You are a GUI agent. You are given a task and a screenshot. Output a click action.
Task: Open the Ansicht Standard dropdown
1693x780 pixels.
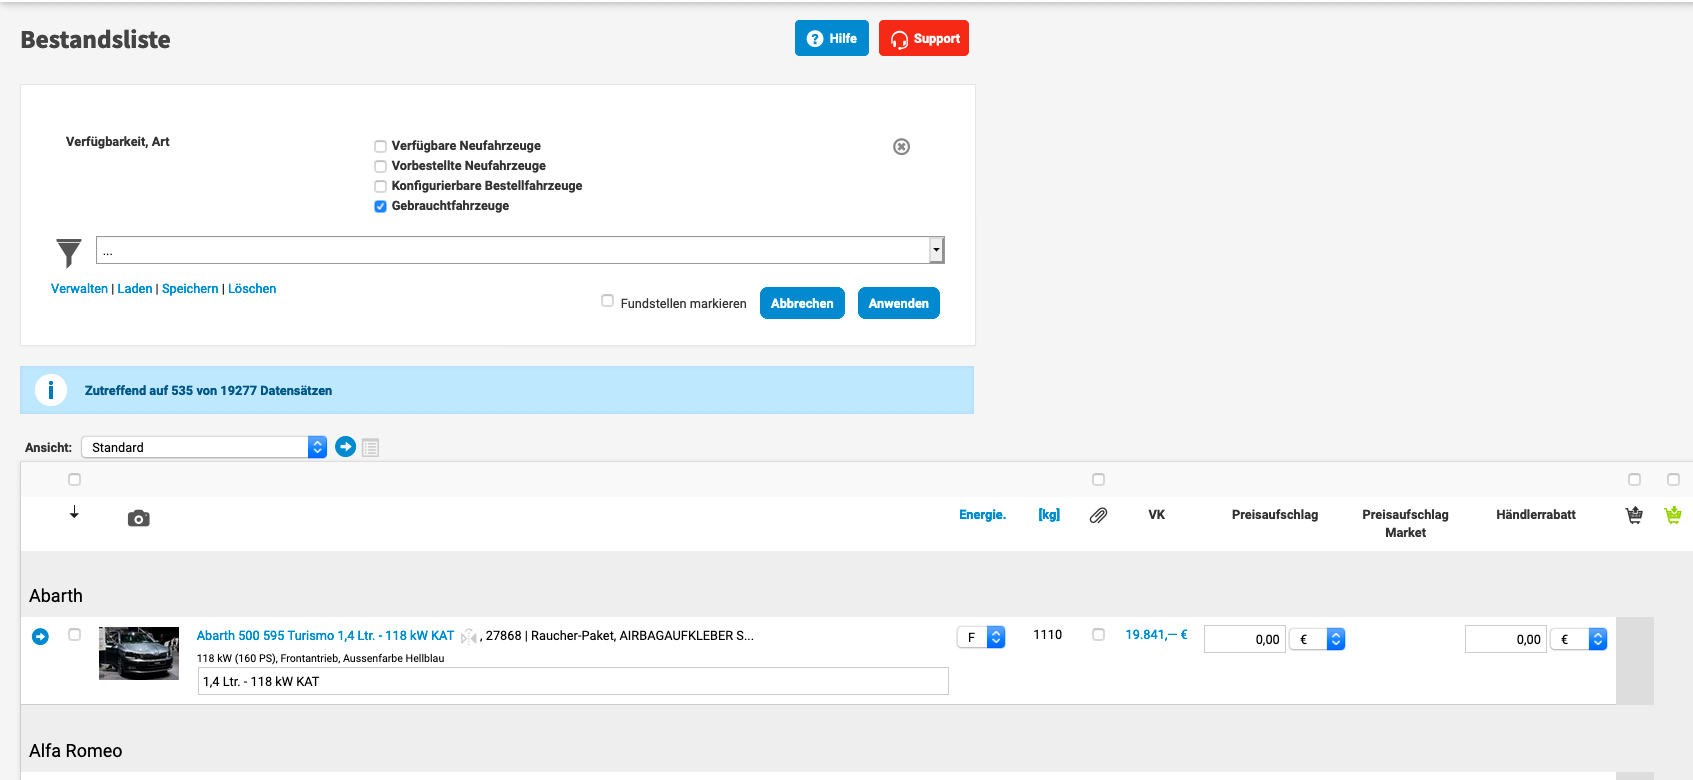204,447
